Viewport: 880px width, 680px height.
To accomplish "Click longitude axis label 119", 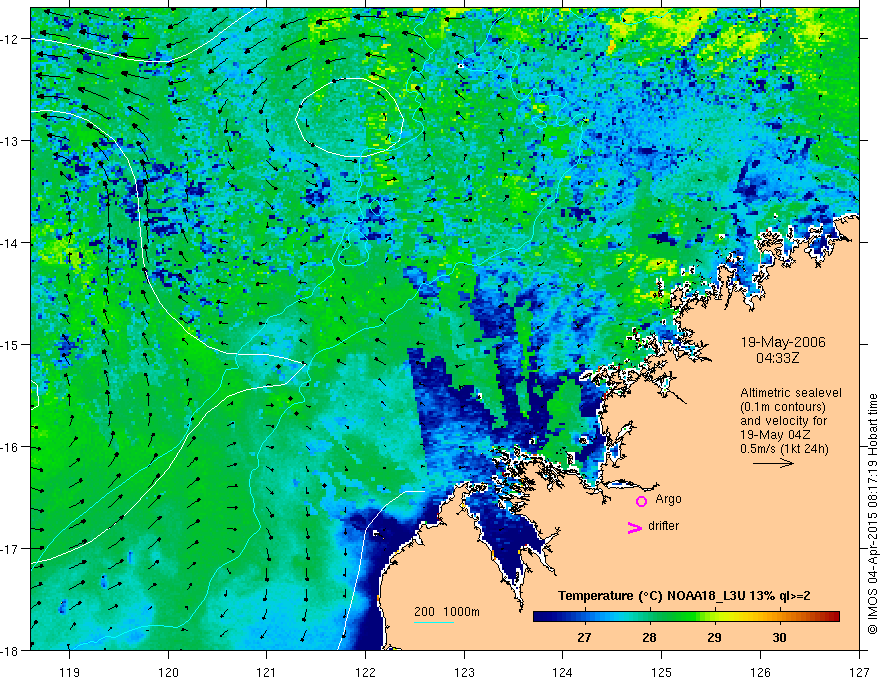I will pyautogui.click(x=70, y=672).
